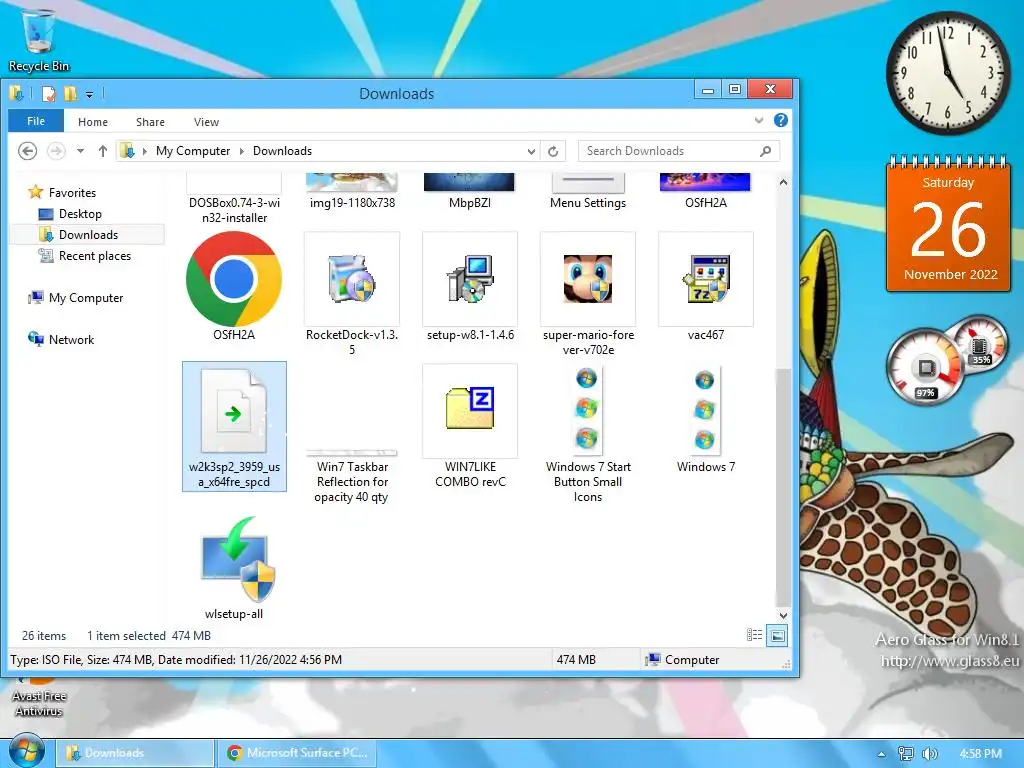The height and width of the screenshot is (768, 1024).
Task: Click the Properties quick access toolbar icon
Action: coord(49,94)
